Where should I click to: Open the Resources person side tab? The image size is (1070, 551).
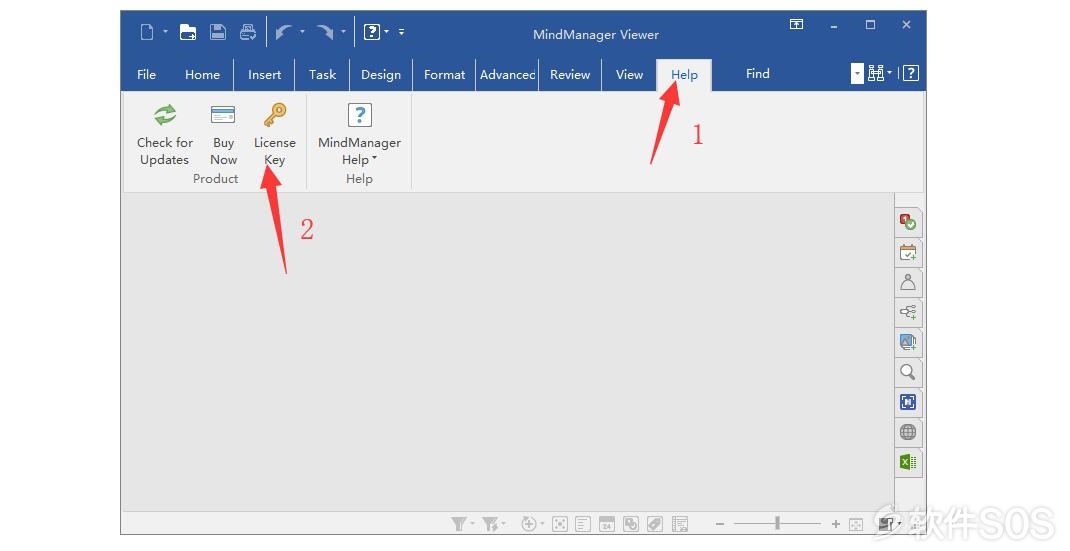click(908, 282)
